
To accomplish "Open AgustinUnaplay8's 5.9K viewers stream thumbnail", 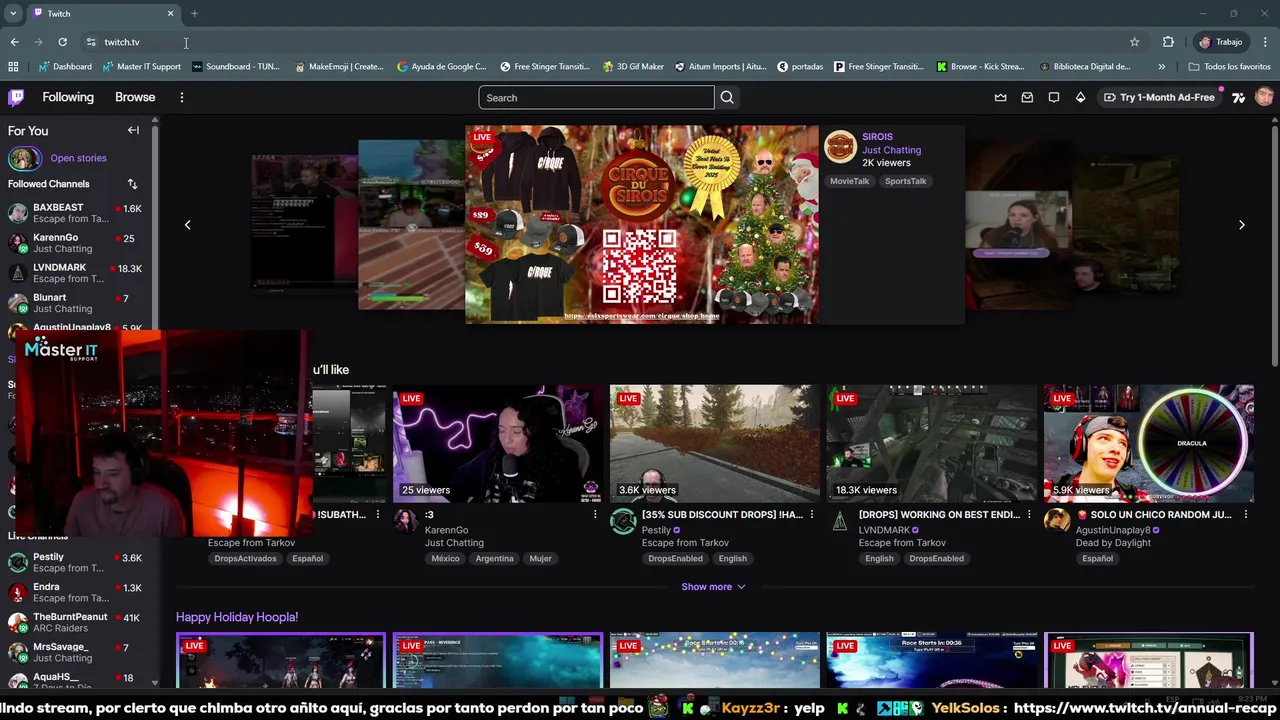I will coord(1149,444).
